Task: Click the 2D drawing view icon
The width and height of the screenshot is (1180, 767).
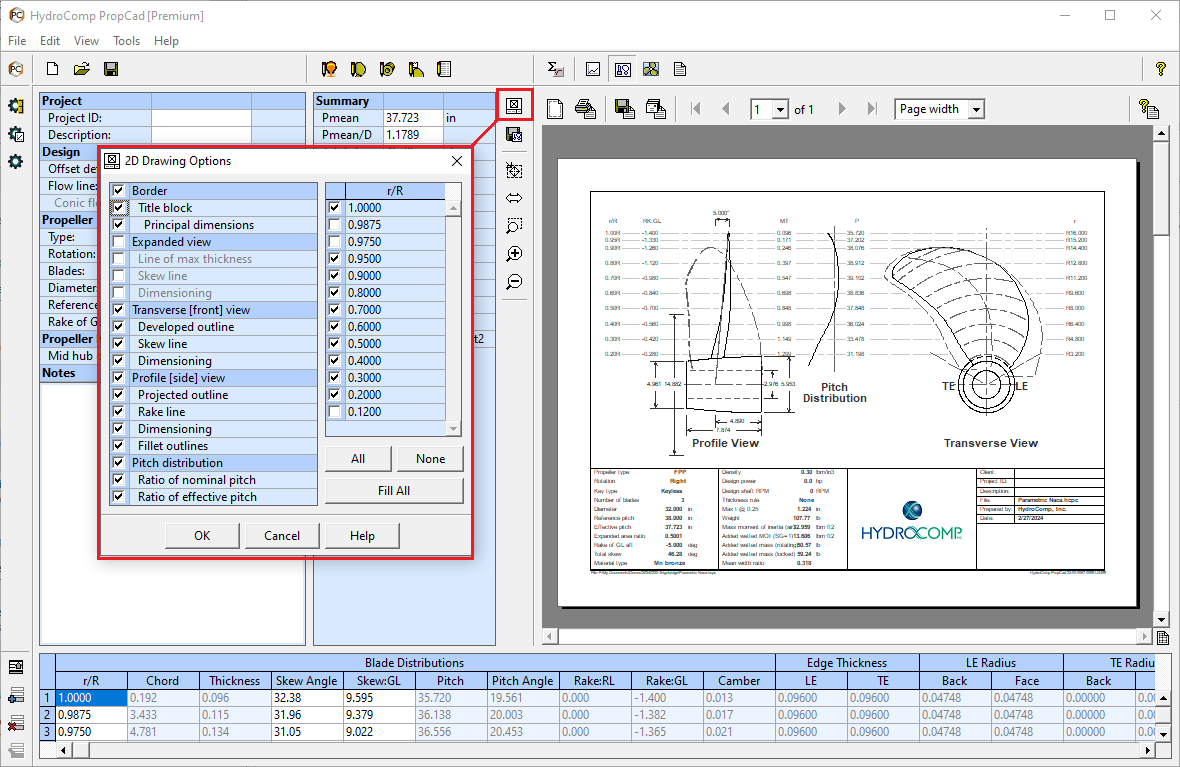Action: point(622,69)
